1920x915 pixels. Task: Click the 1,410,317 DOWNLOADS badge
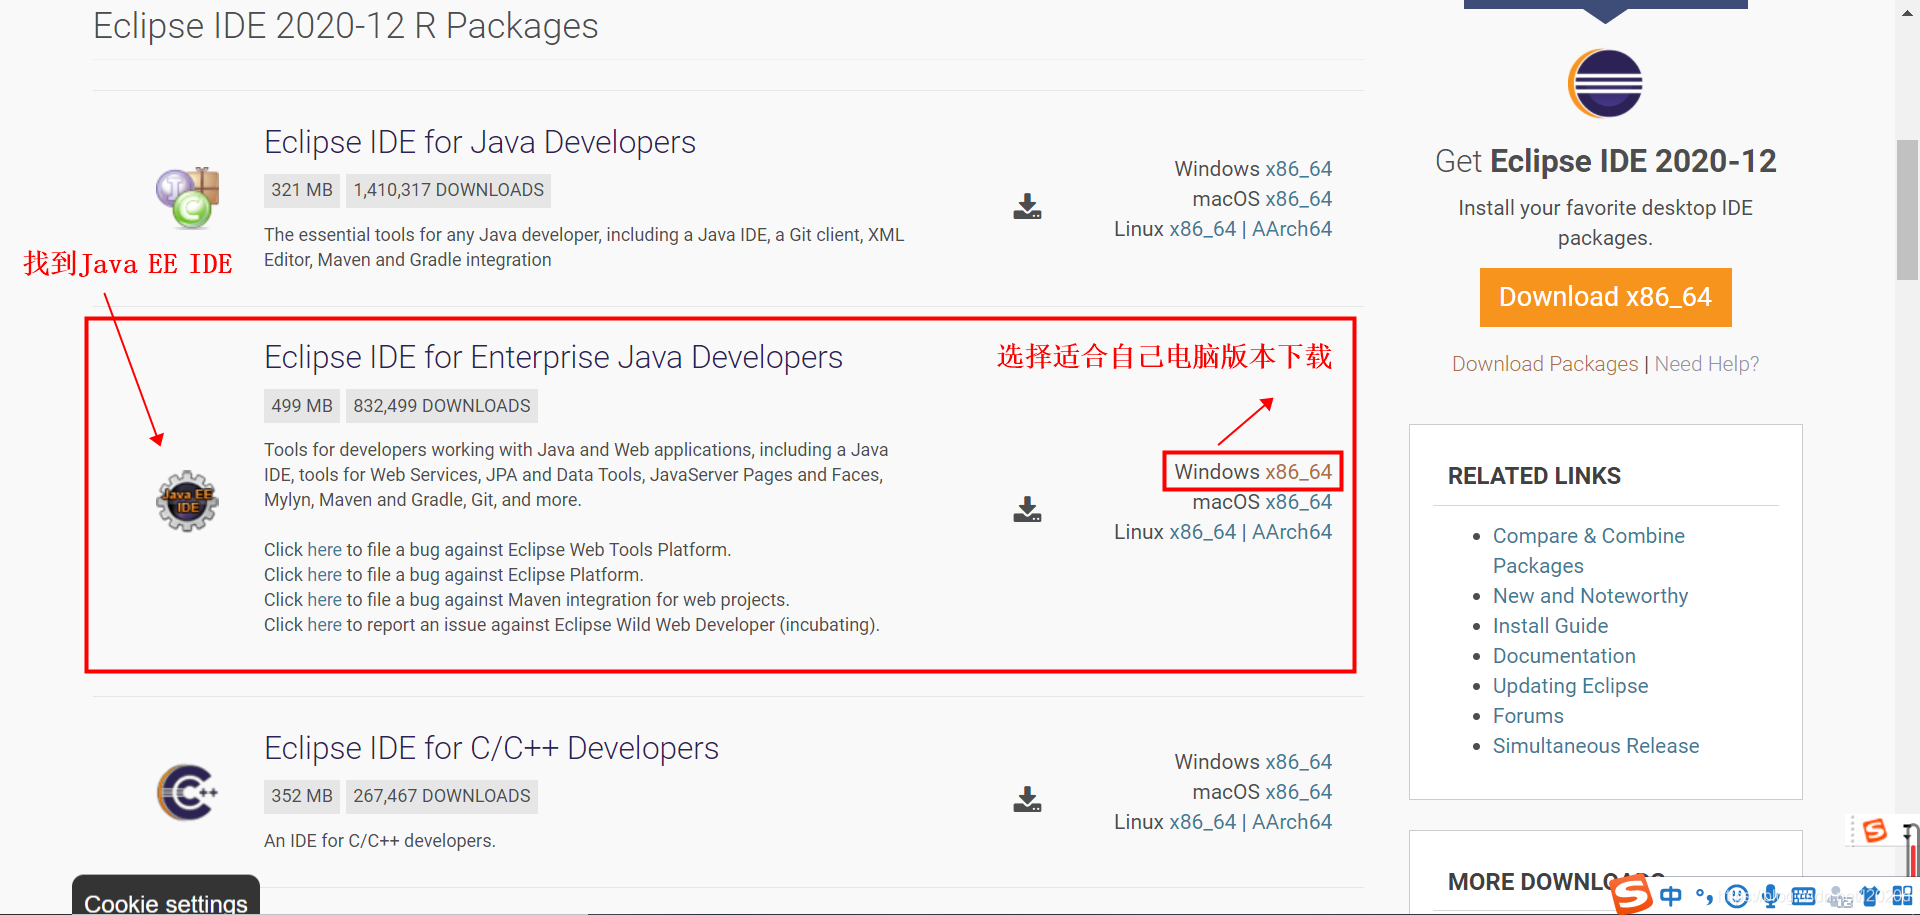click(x=448, y=190)
